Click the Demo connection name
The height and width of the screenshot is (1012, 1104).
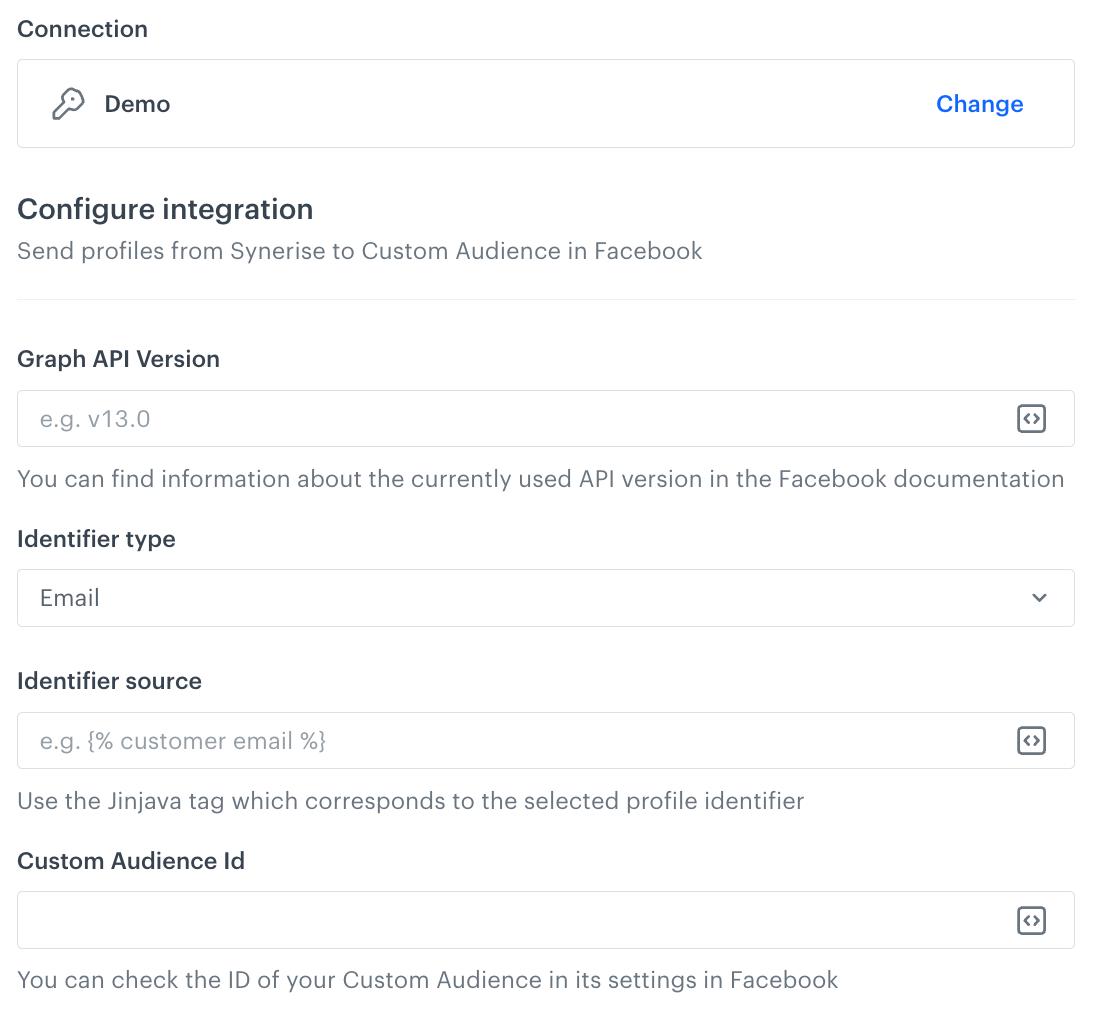[x=137, y=103]
